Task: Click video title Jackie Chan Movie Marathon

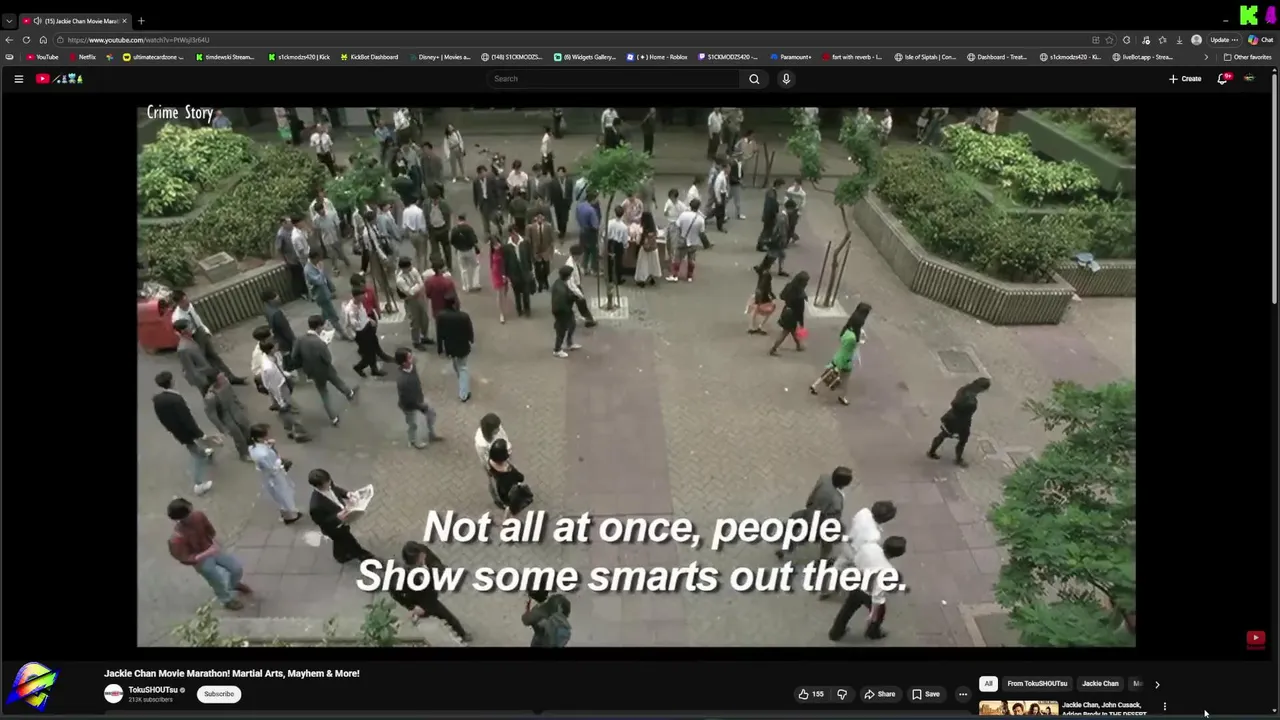Action: click(x=232, y=673)
